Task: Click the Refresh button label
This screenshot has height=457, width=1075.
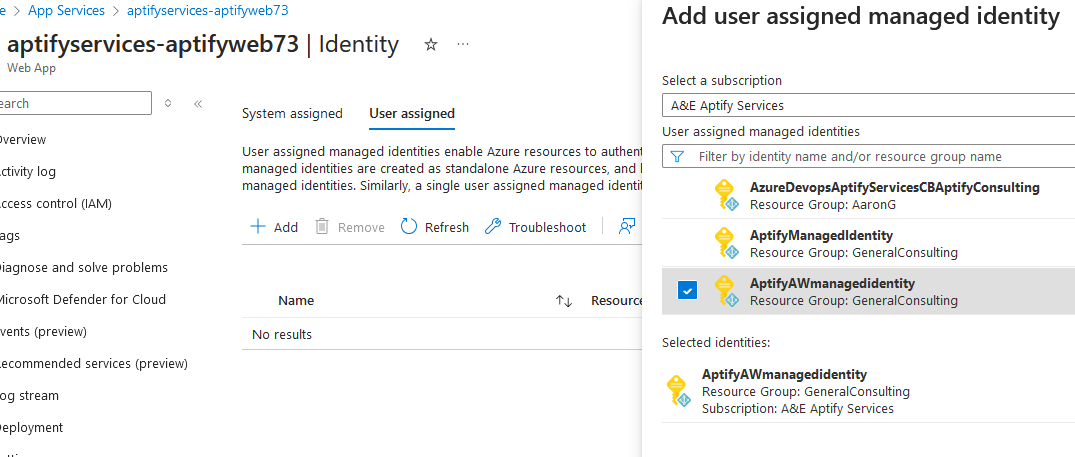Action: coord(447,227)
